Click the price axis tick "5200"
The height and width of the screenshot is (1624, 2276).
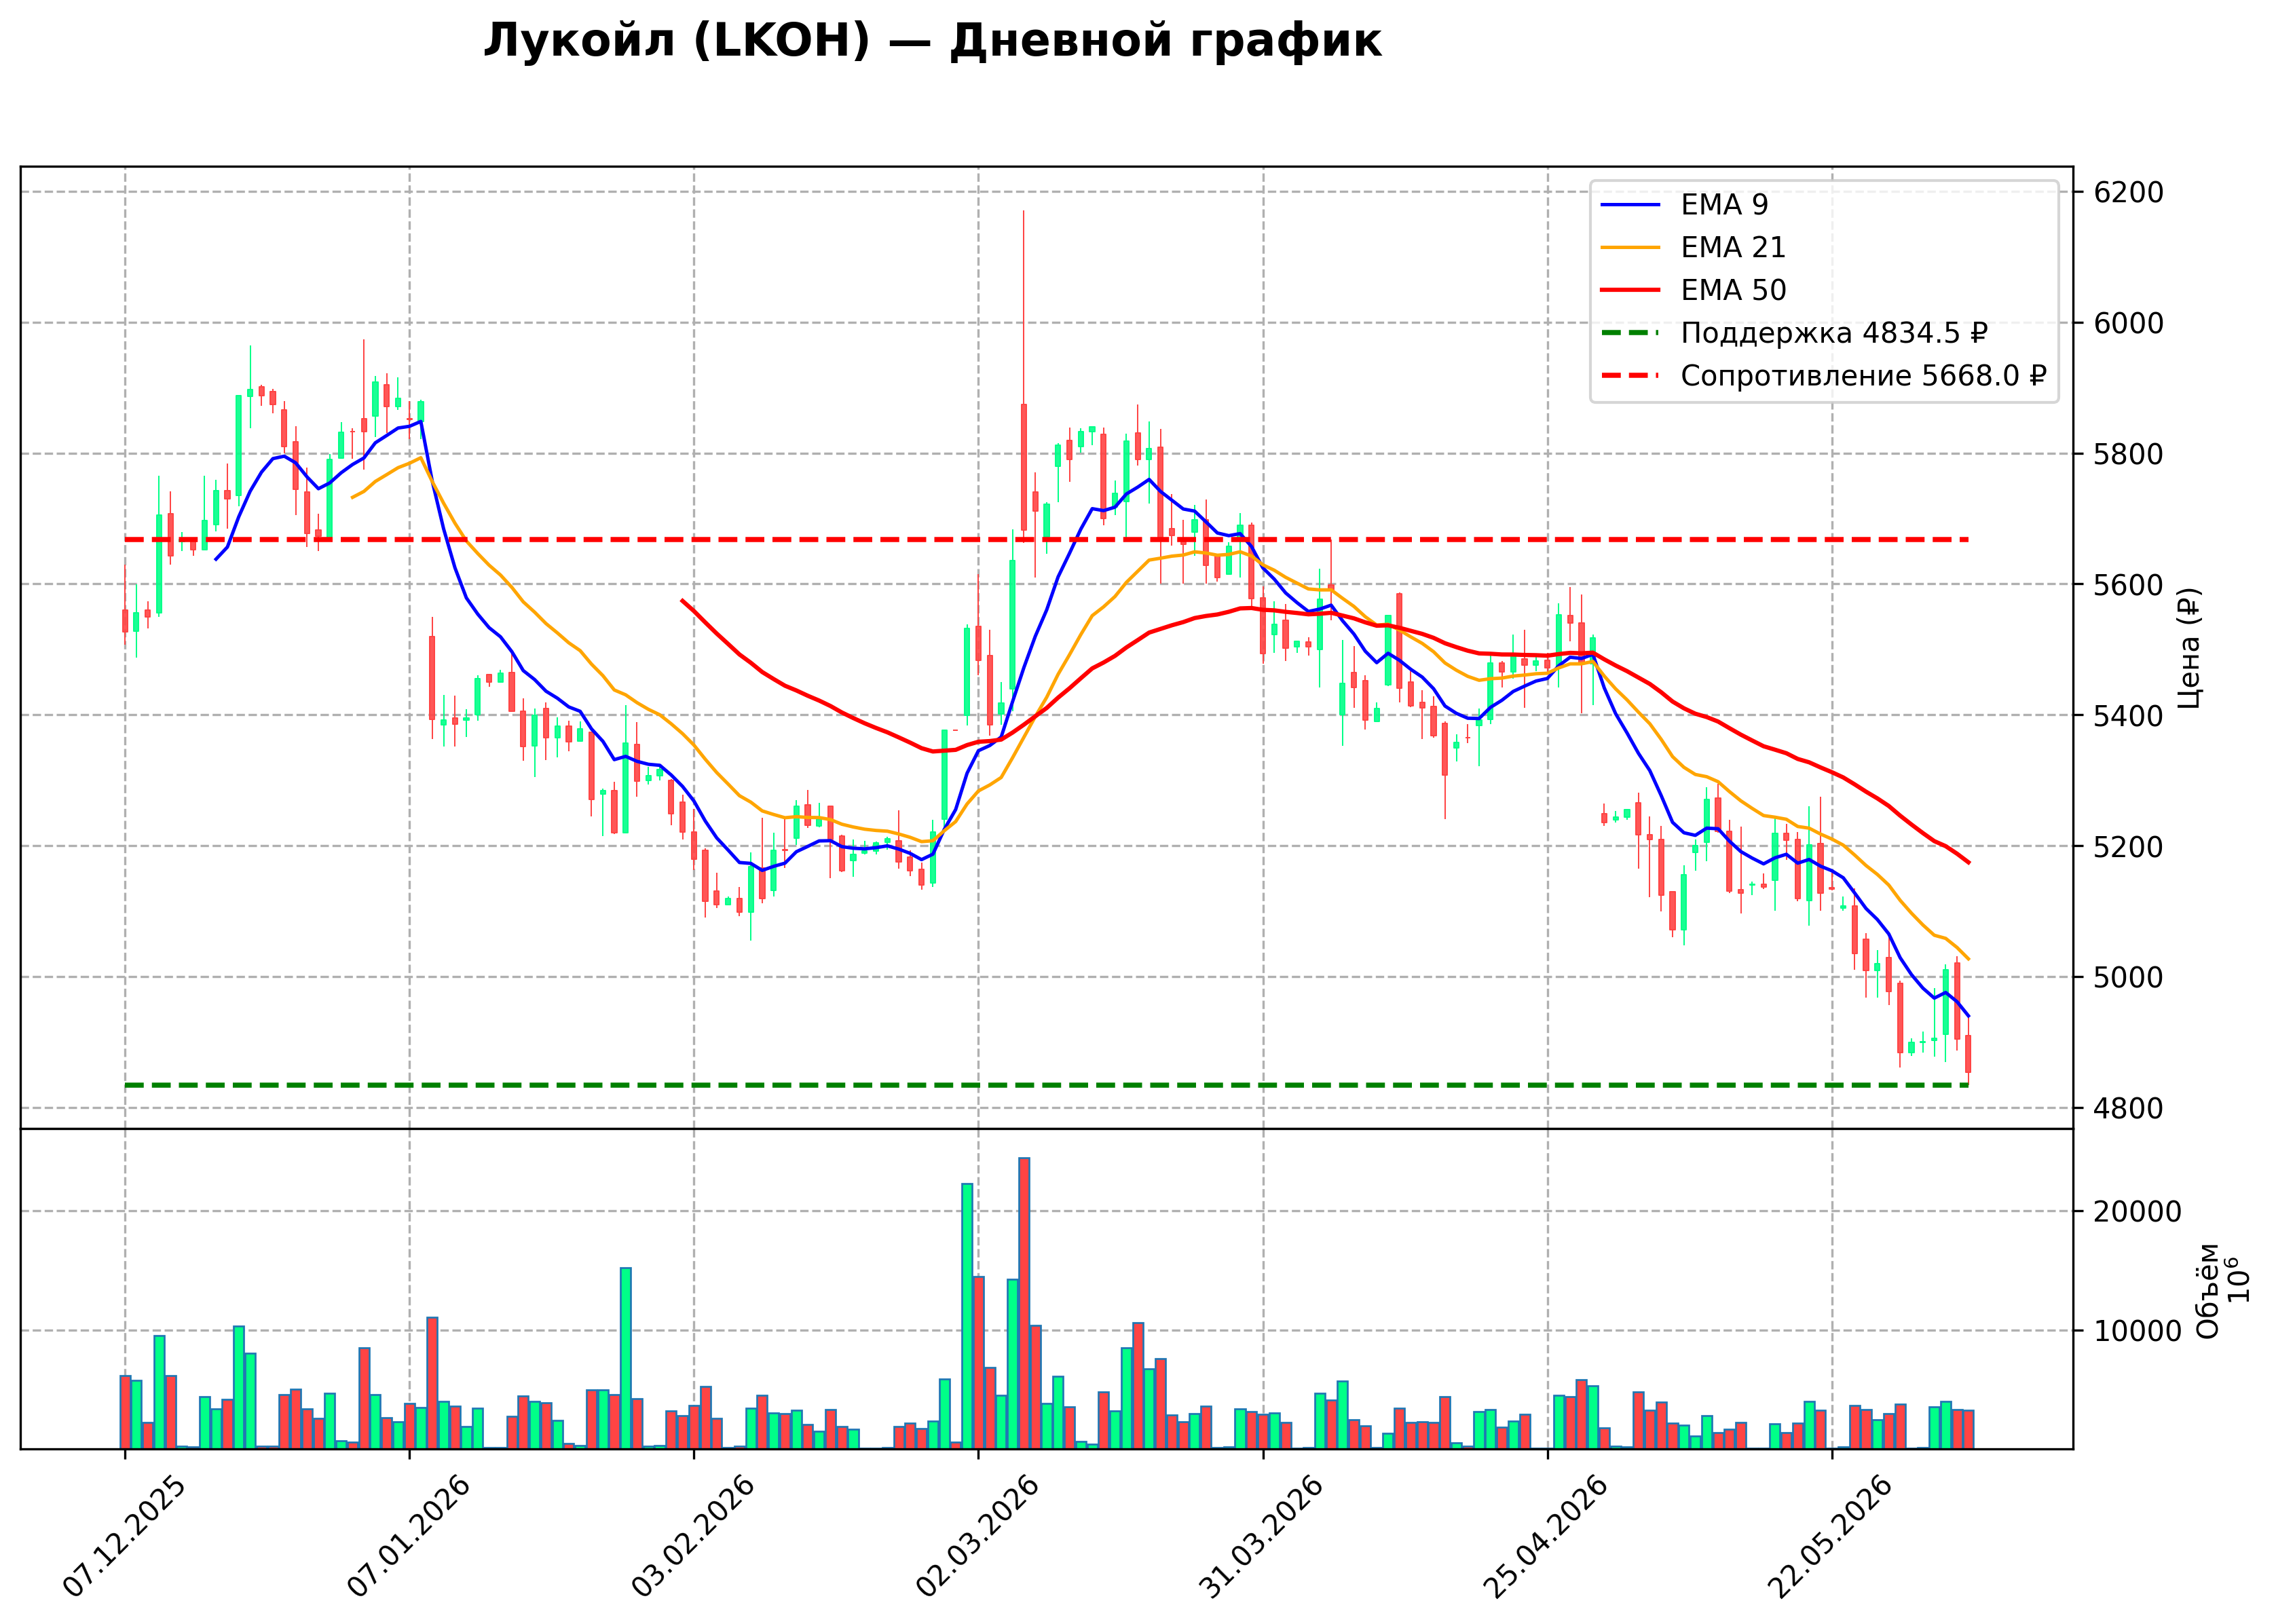click(2128, 847)
